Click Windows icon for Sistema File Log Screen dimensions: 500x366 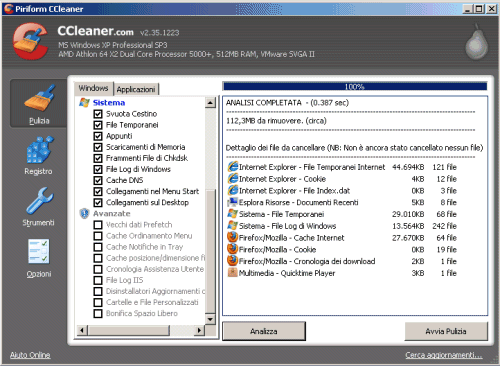point(233,226)
